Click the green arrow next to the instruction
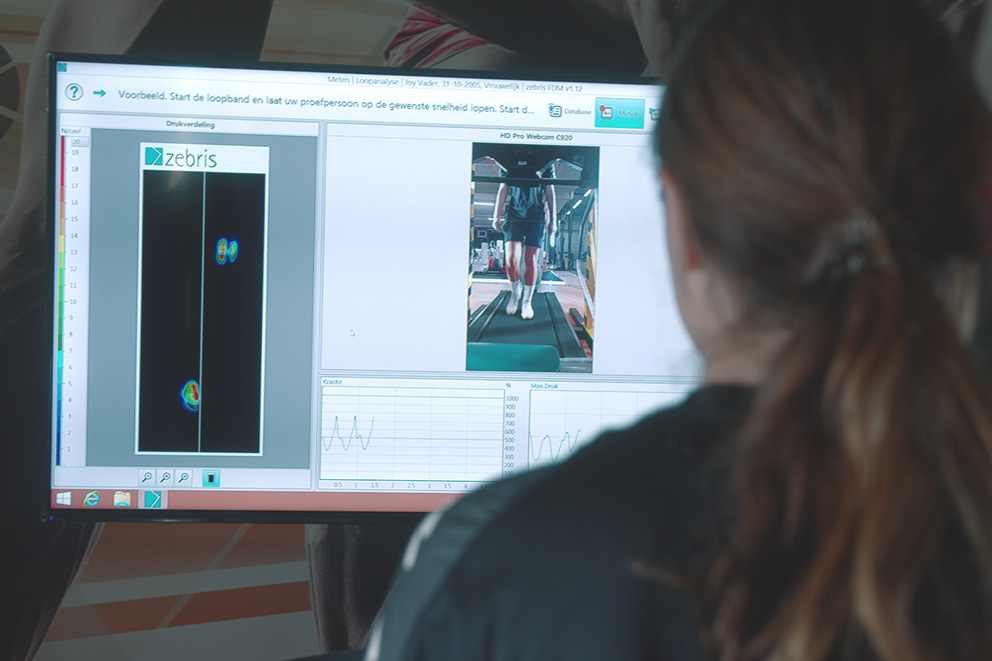The height and width of the screenshot is (661, 992). [99, 94]
